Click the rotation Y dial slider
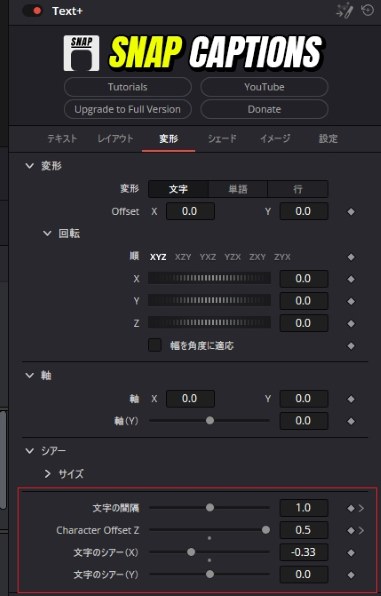The width and height of the screenshot is (381, 596). tap(210, 301)
